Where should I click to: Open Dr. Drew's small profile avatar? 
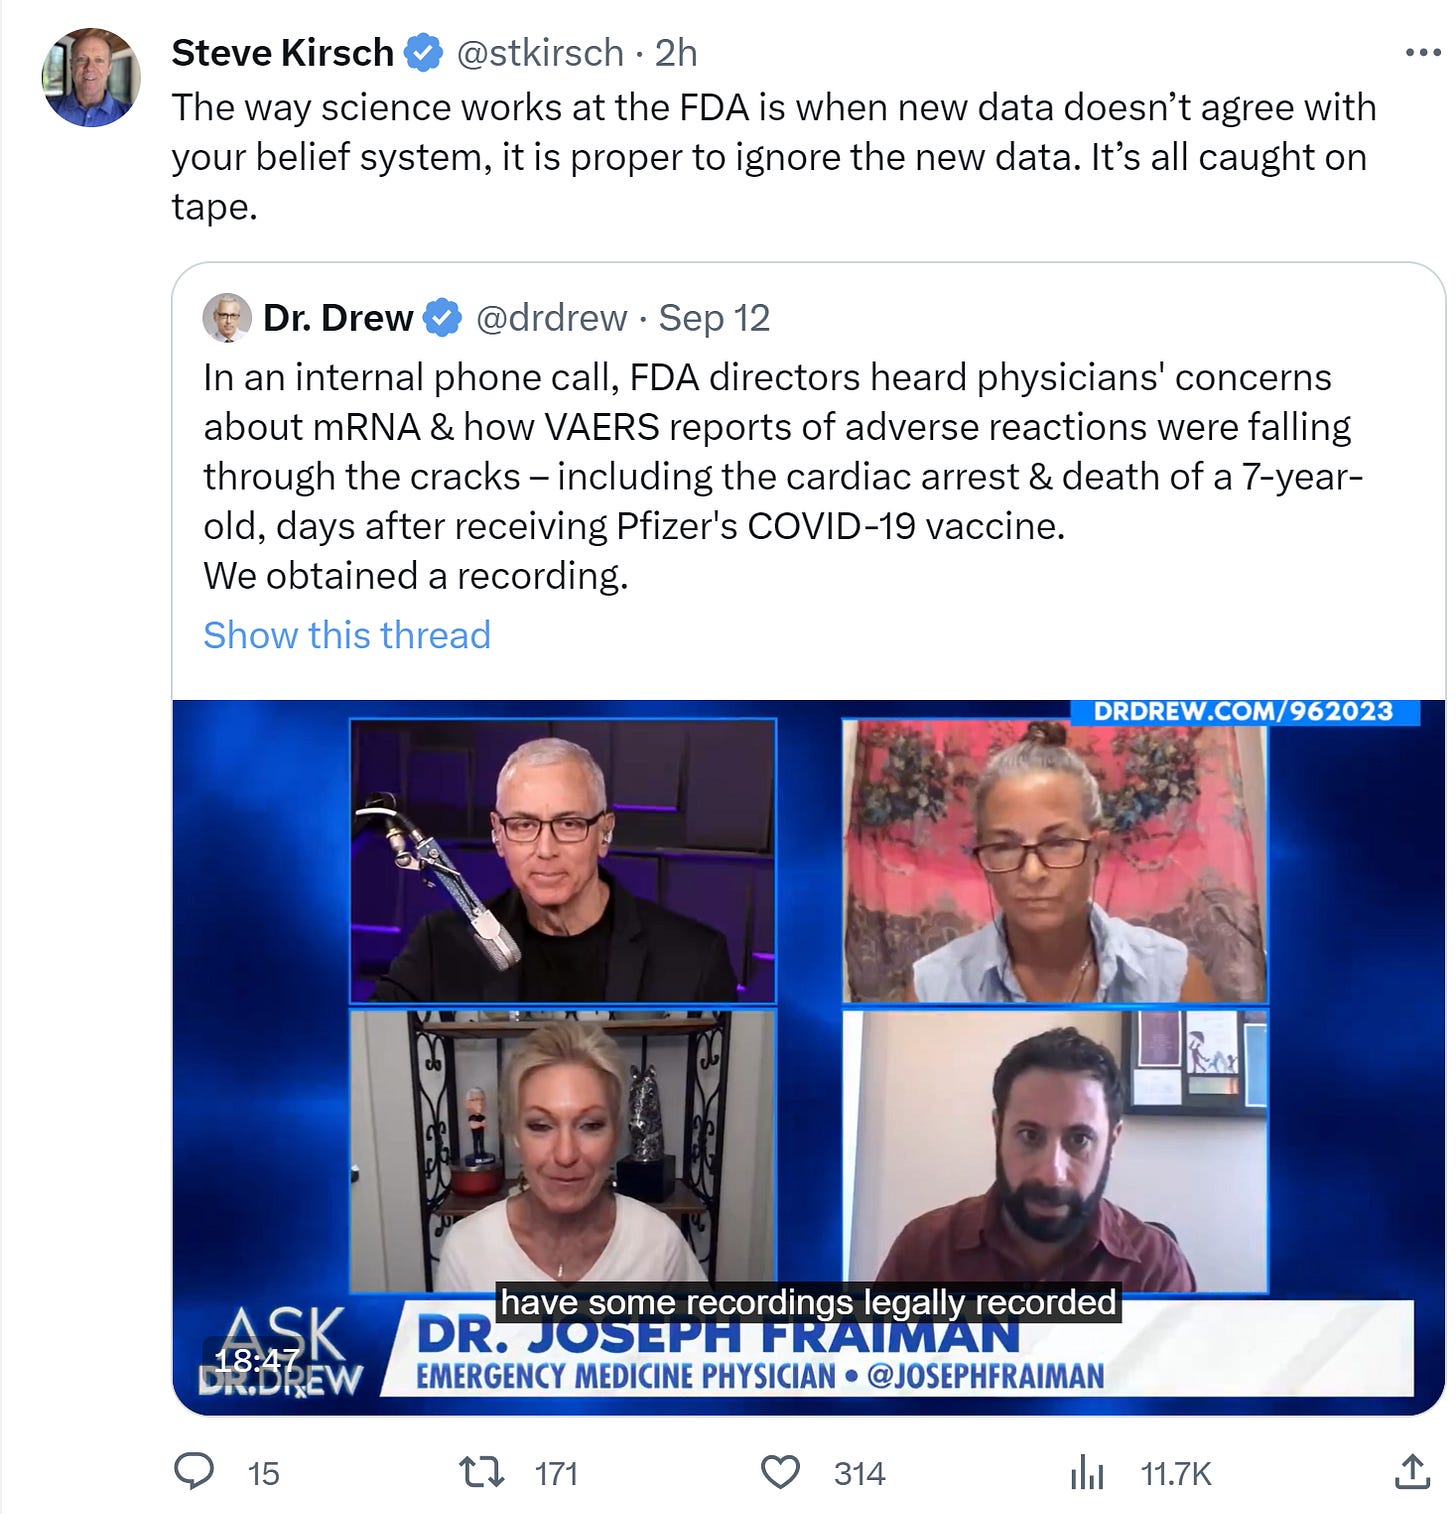pos(227,318)
